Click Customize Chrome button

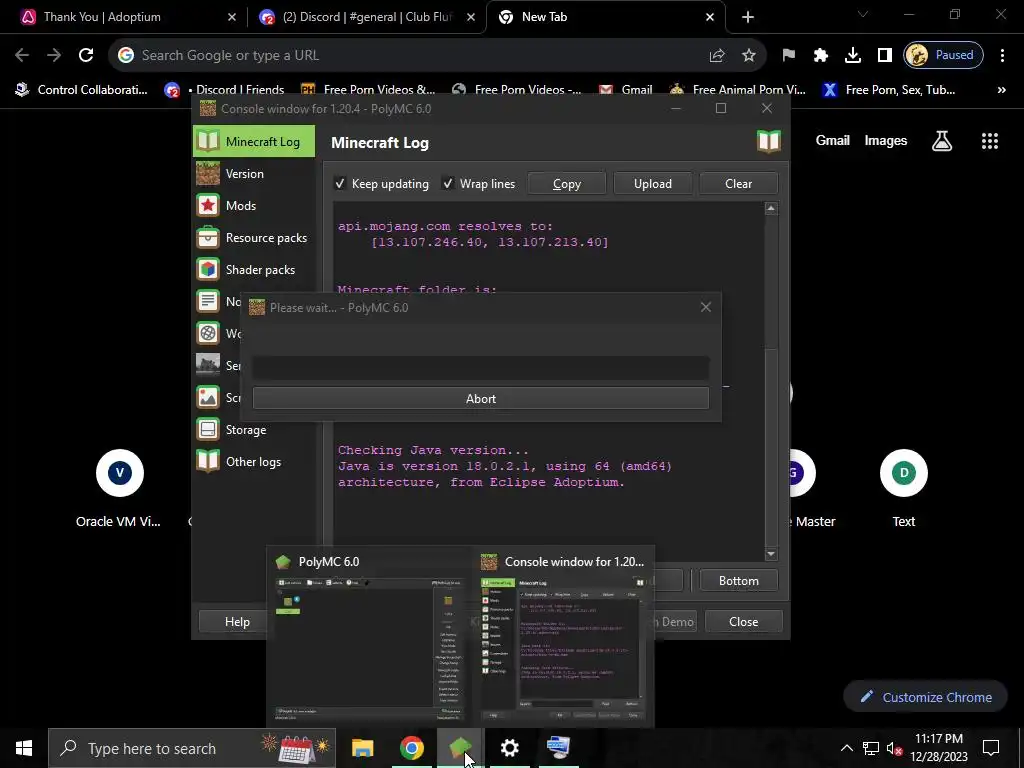click(927, 697)
